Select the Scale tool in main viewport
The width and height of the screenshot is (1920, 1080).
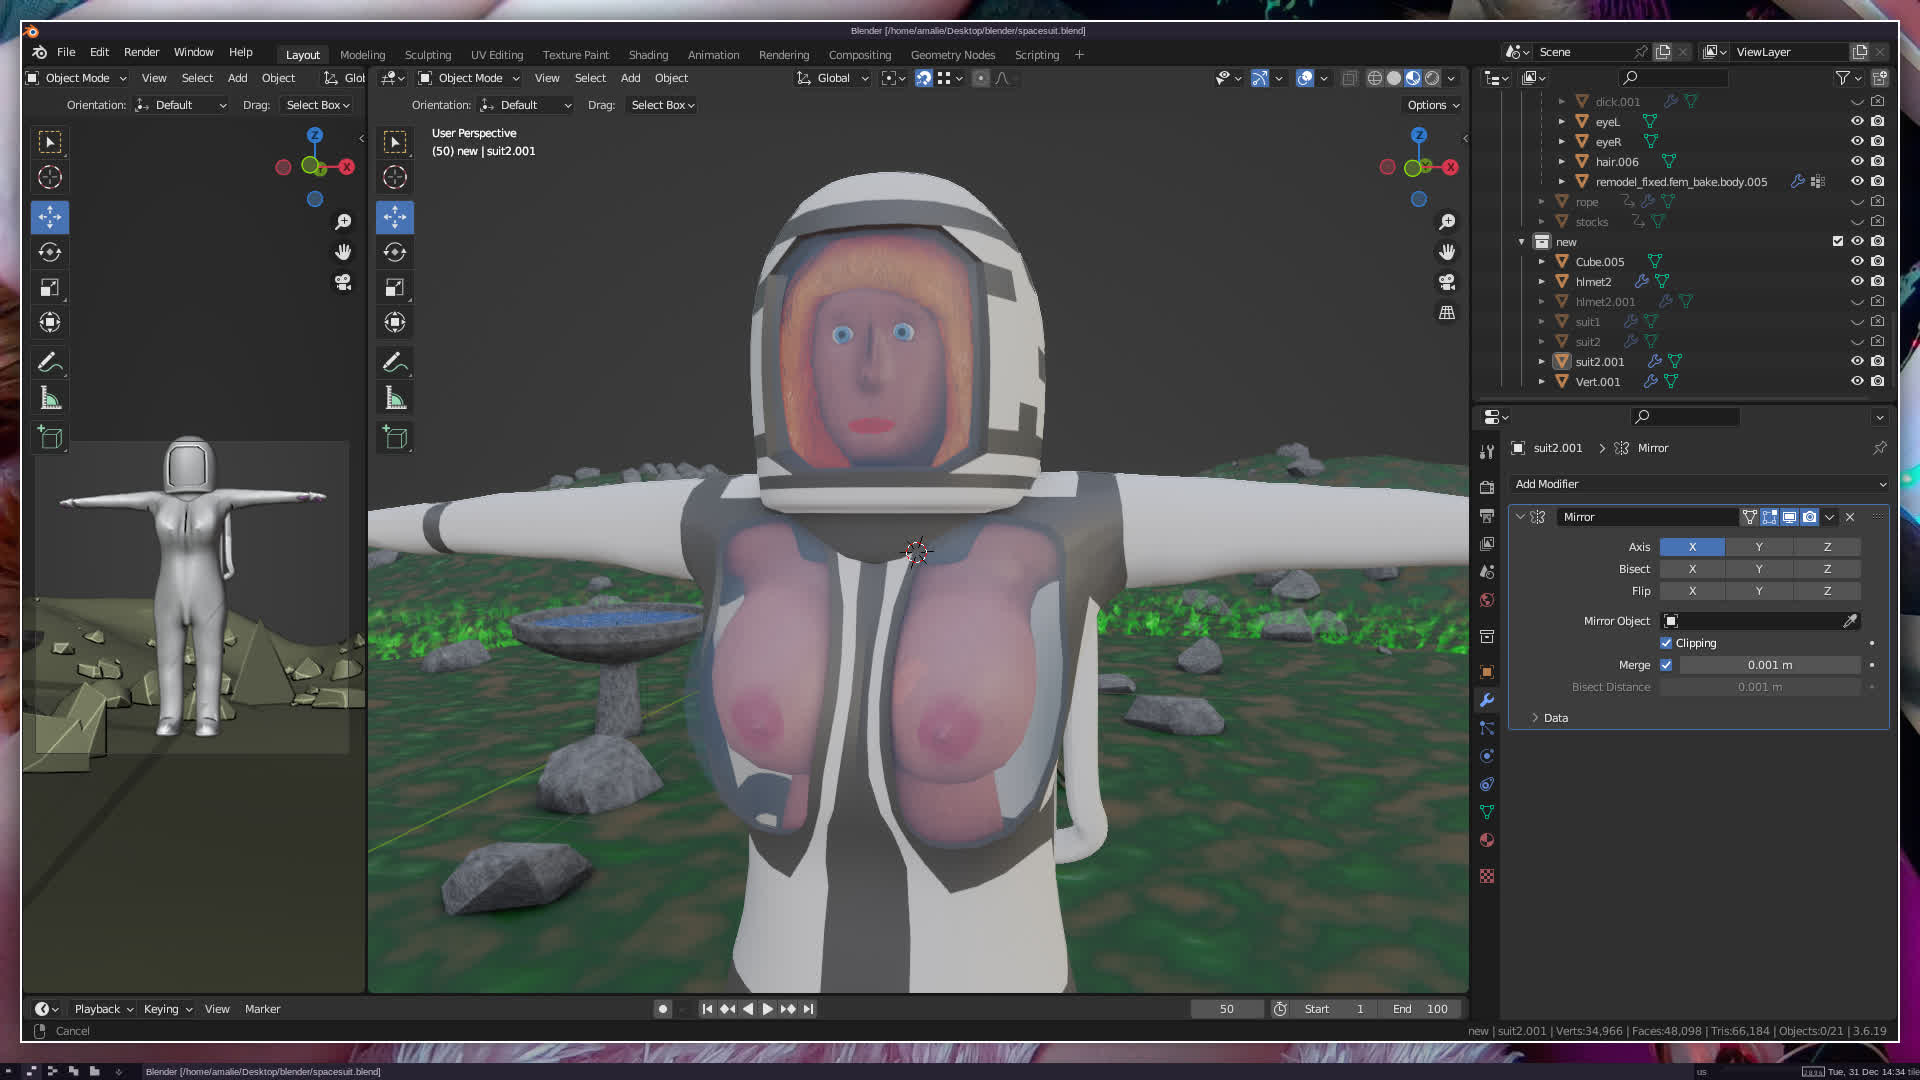395,288
